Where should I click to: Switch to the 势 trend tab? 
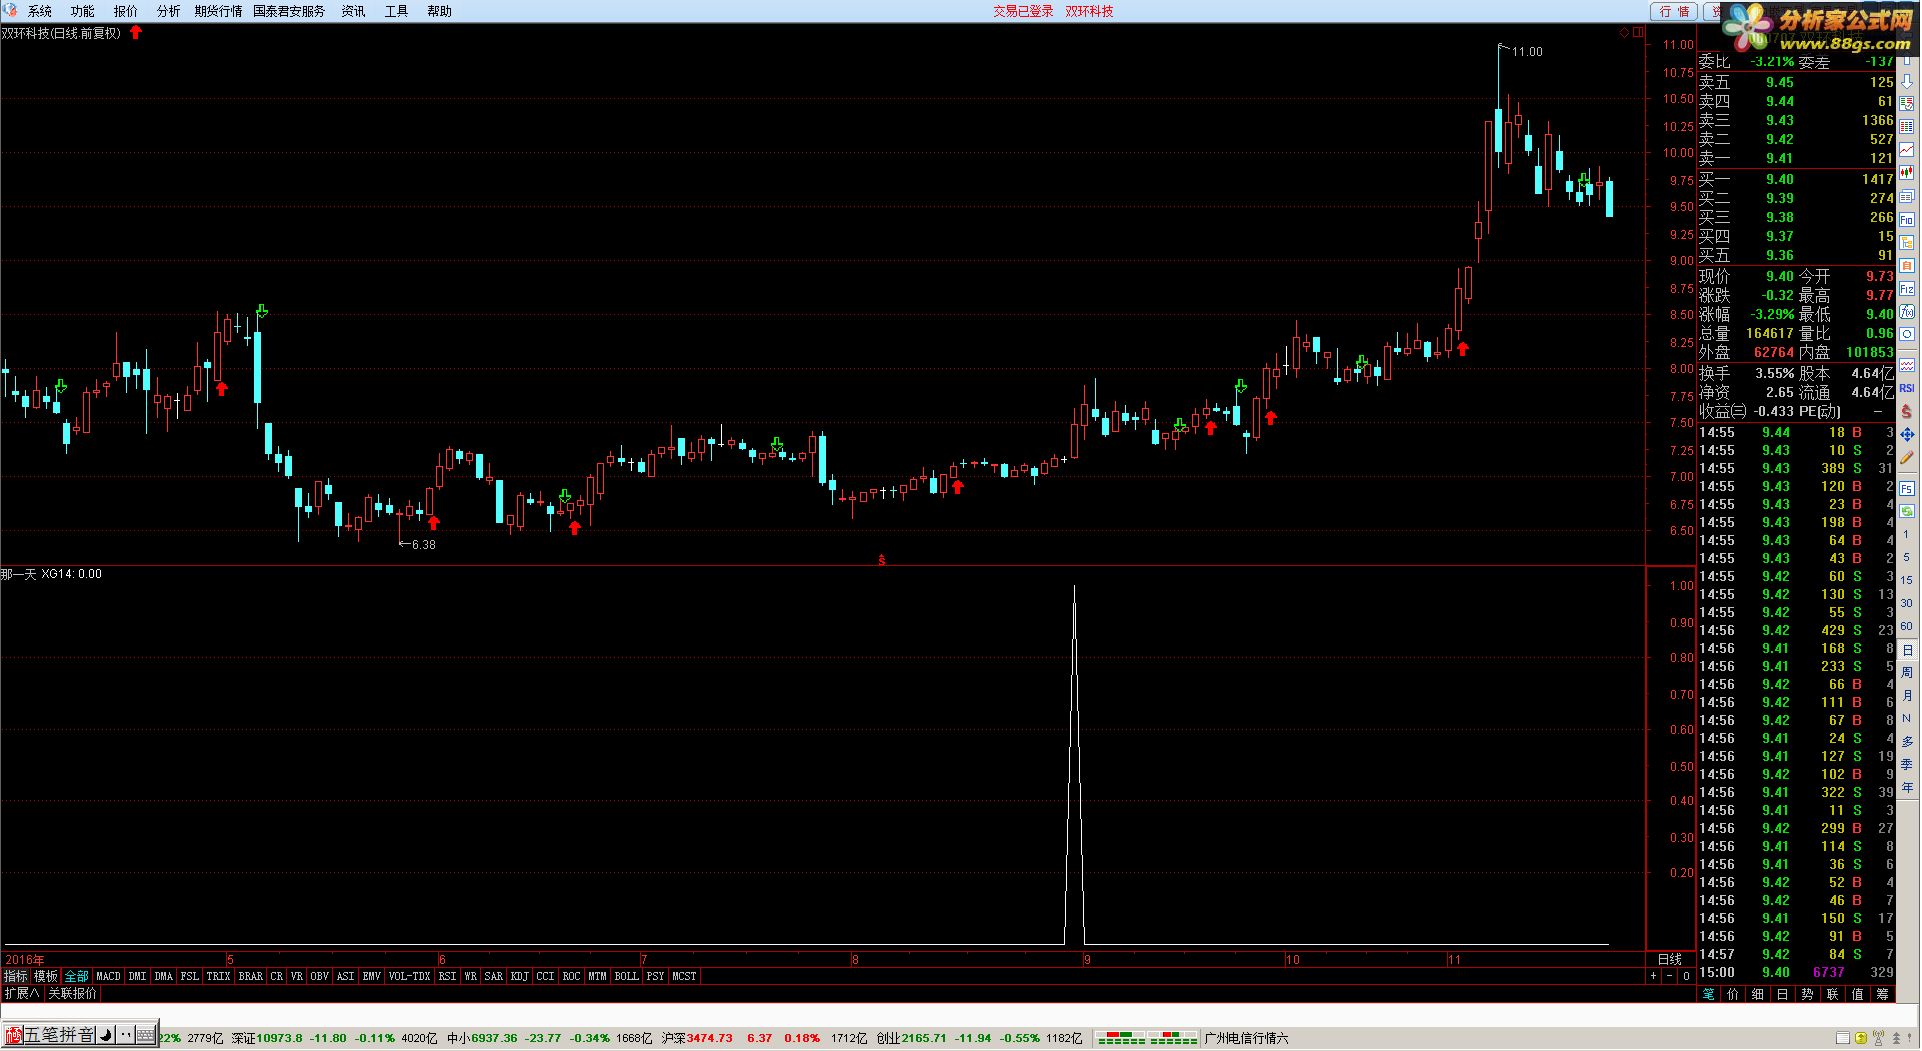[x=1807, y=993]
